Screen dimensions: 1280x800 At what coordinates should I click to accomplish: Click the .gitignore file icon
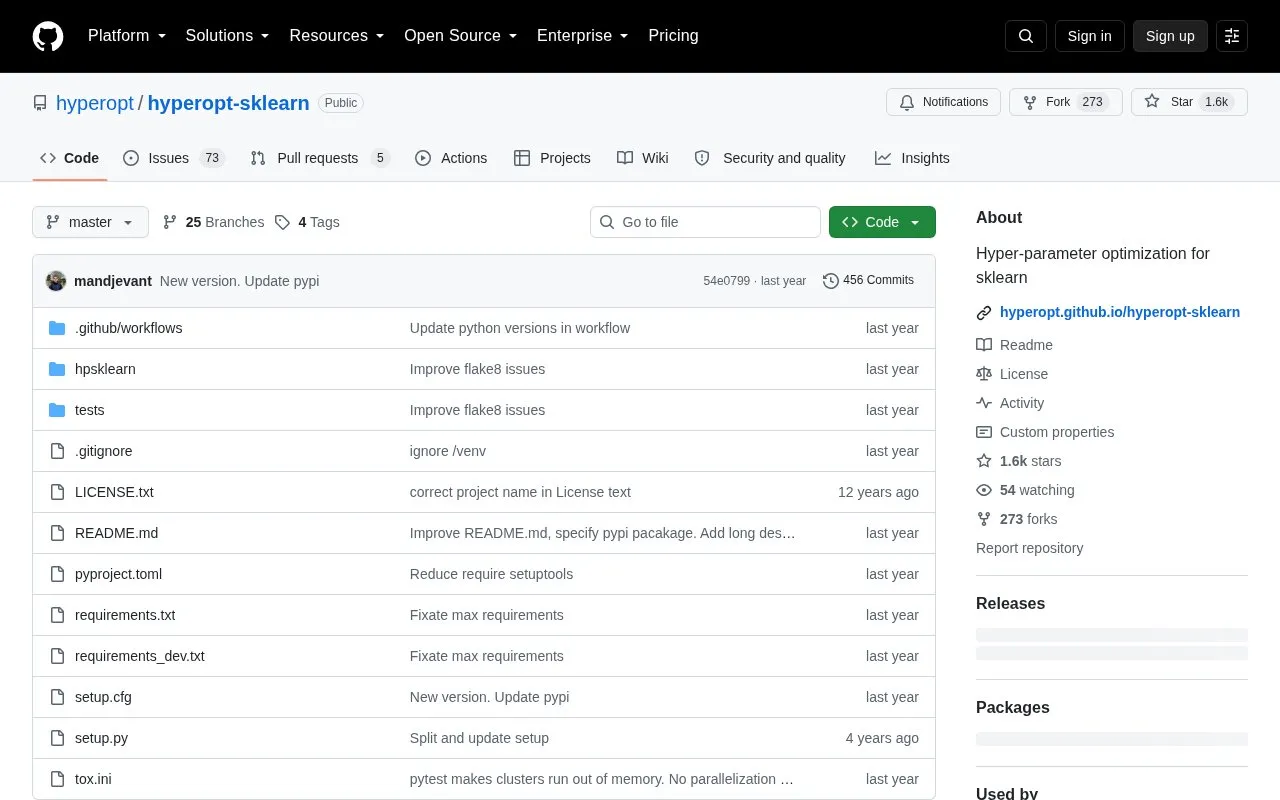(x=57, y=451)
